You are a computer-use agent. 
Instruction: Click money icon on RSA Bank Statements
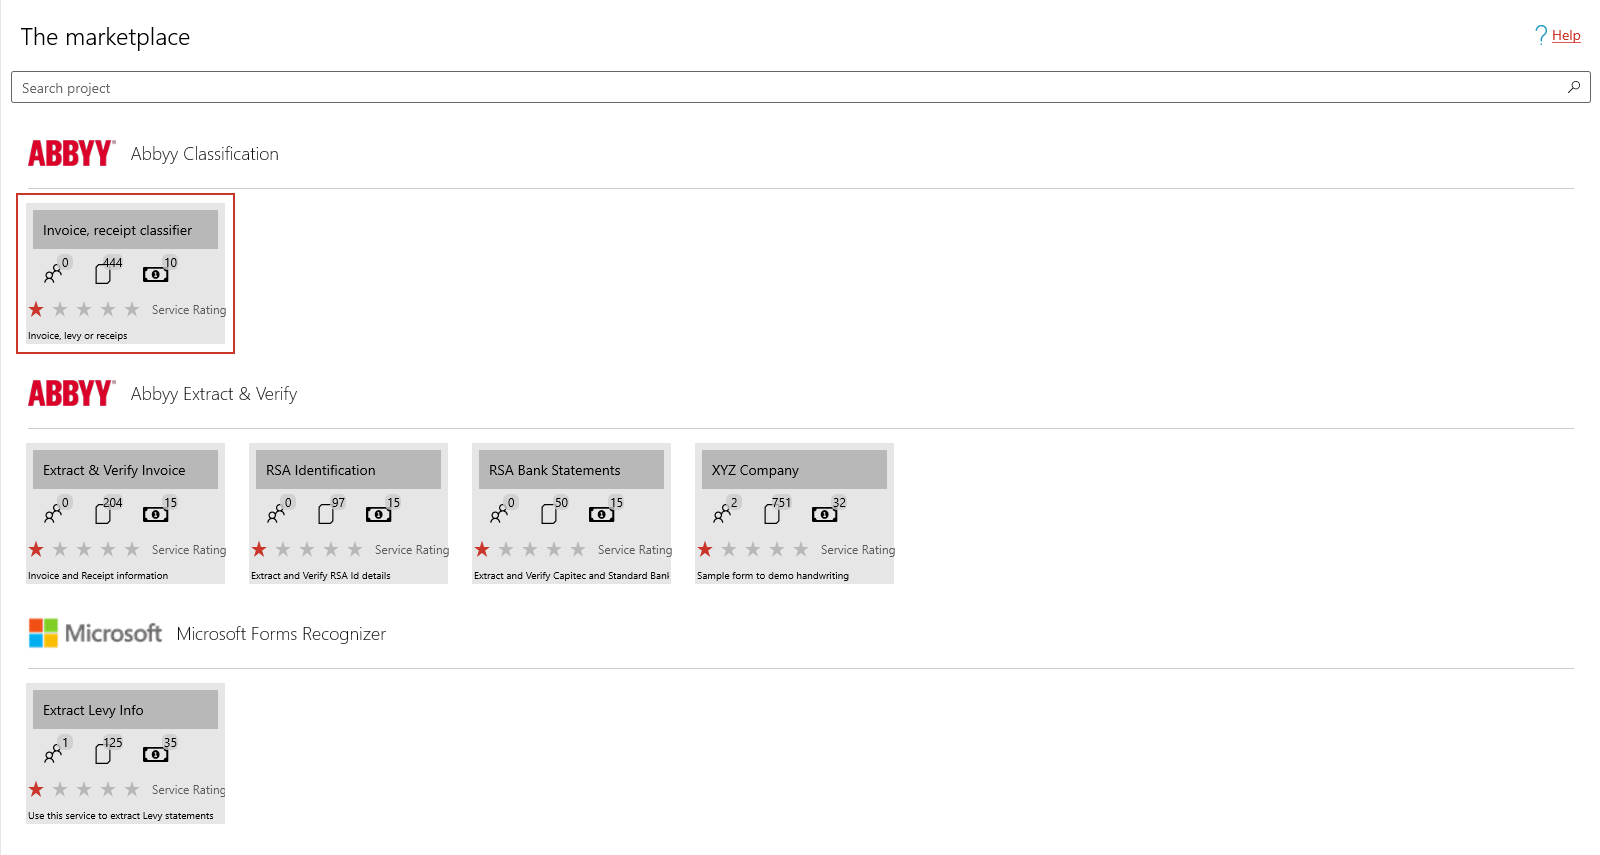pyautogui.click(x=601, y=514)
